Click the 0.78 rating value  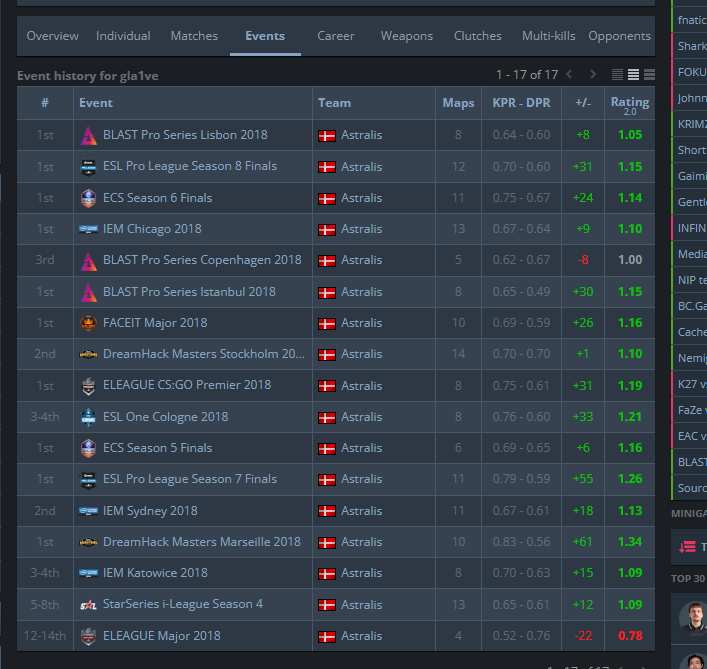click(630, 636)
